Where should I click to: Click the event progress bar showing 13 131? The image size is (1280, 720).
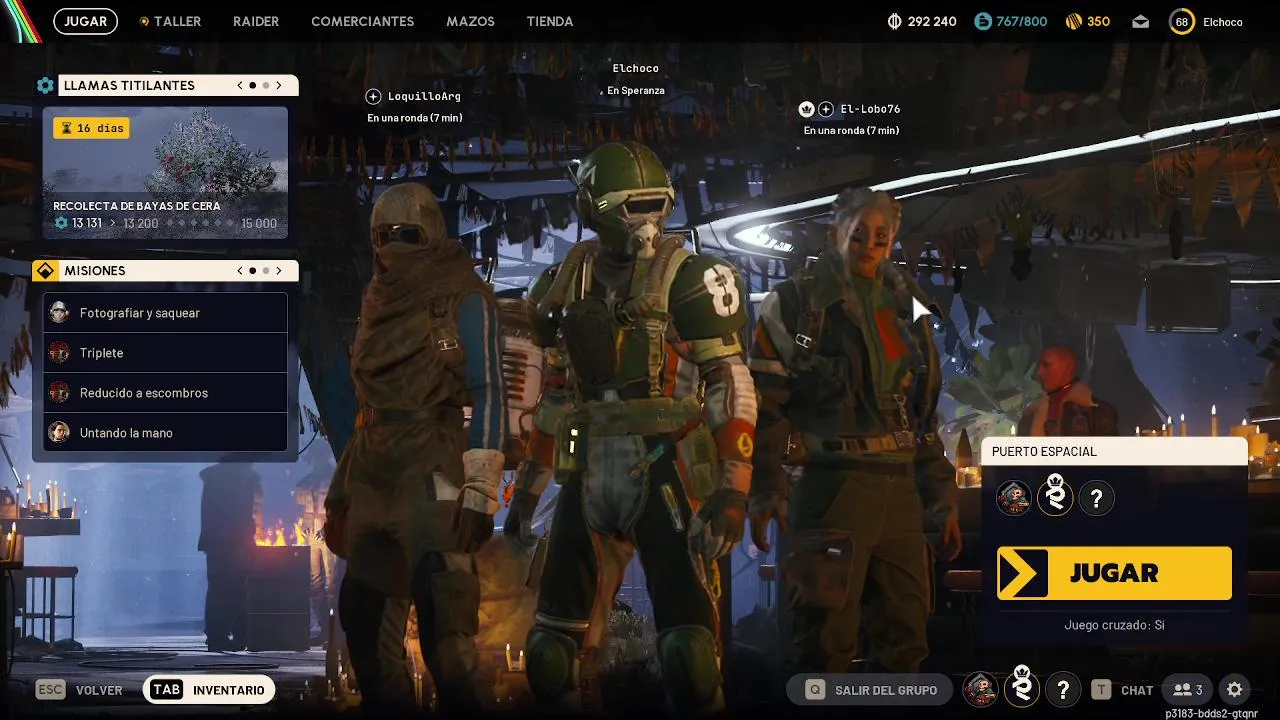[165, 223]
